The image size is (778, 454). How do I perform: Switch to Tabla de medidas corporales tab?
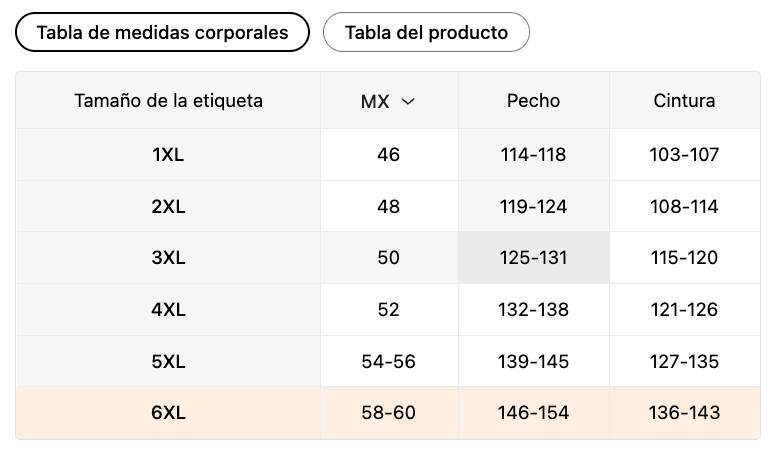click(x=162, y=32)
